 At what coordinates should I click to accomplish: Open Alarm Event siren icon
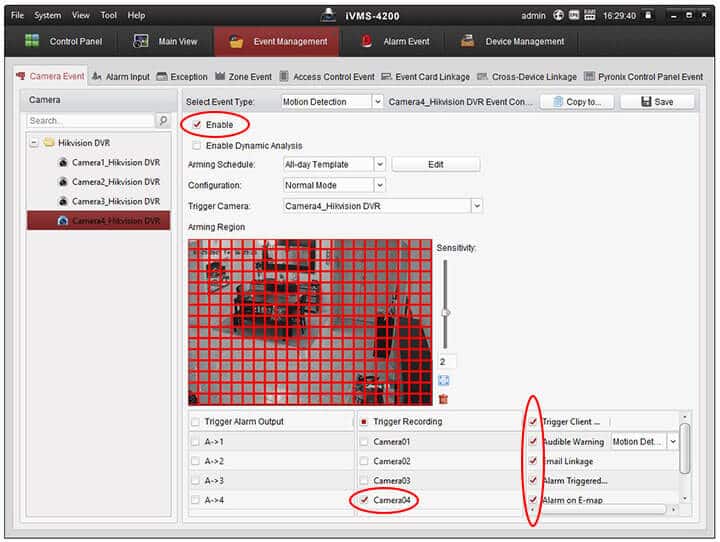pyautogui.click(x=365, y=42)
